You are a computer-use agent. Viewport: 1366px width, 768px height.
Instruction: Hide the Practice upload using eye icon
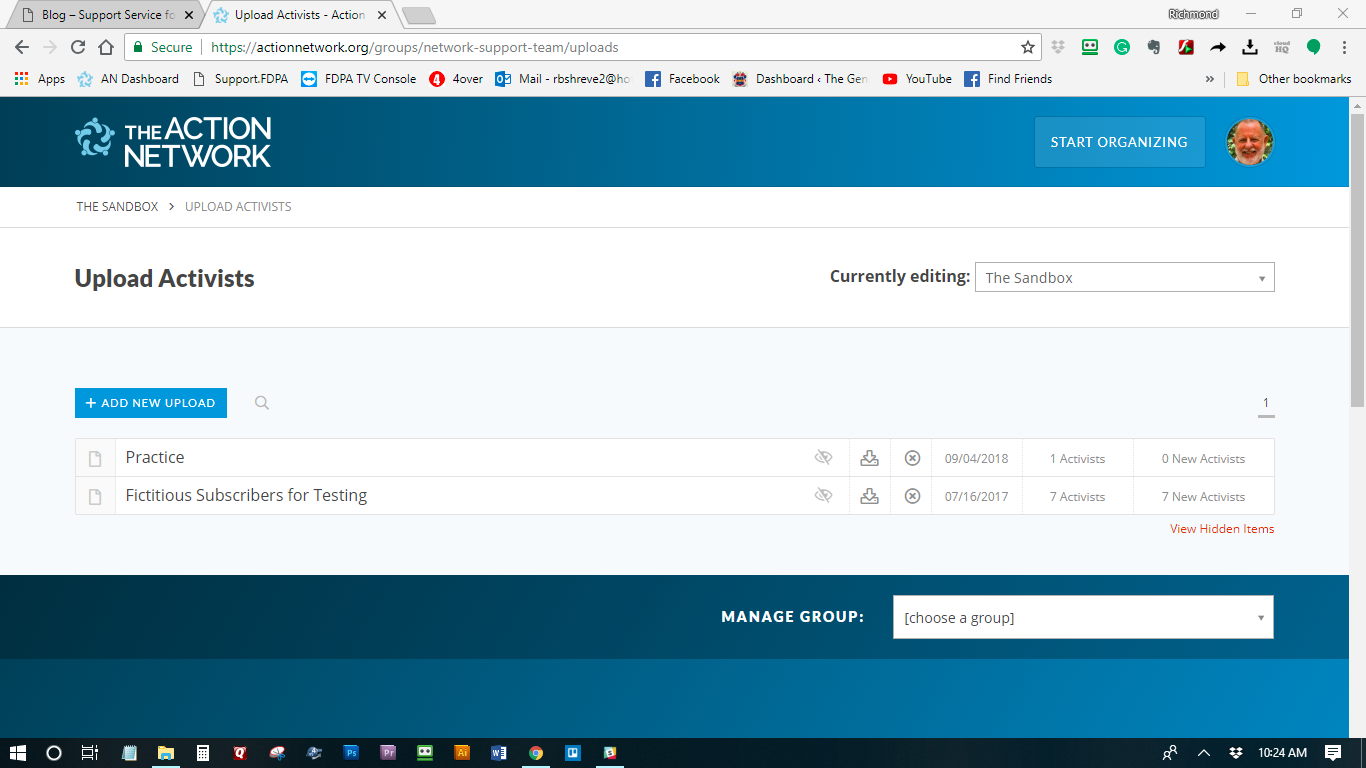tap(823, 458)
